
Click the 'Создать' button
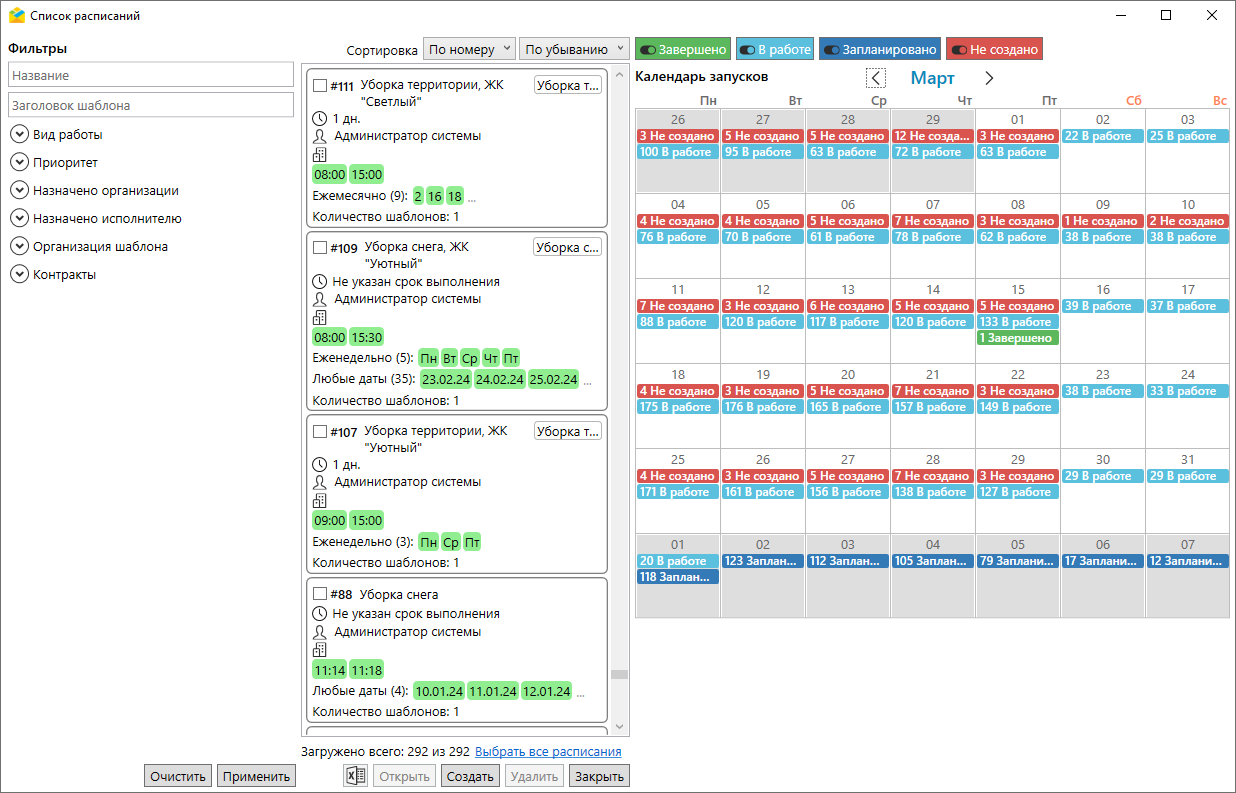click(470, 776)
